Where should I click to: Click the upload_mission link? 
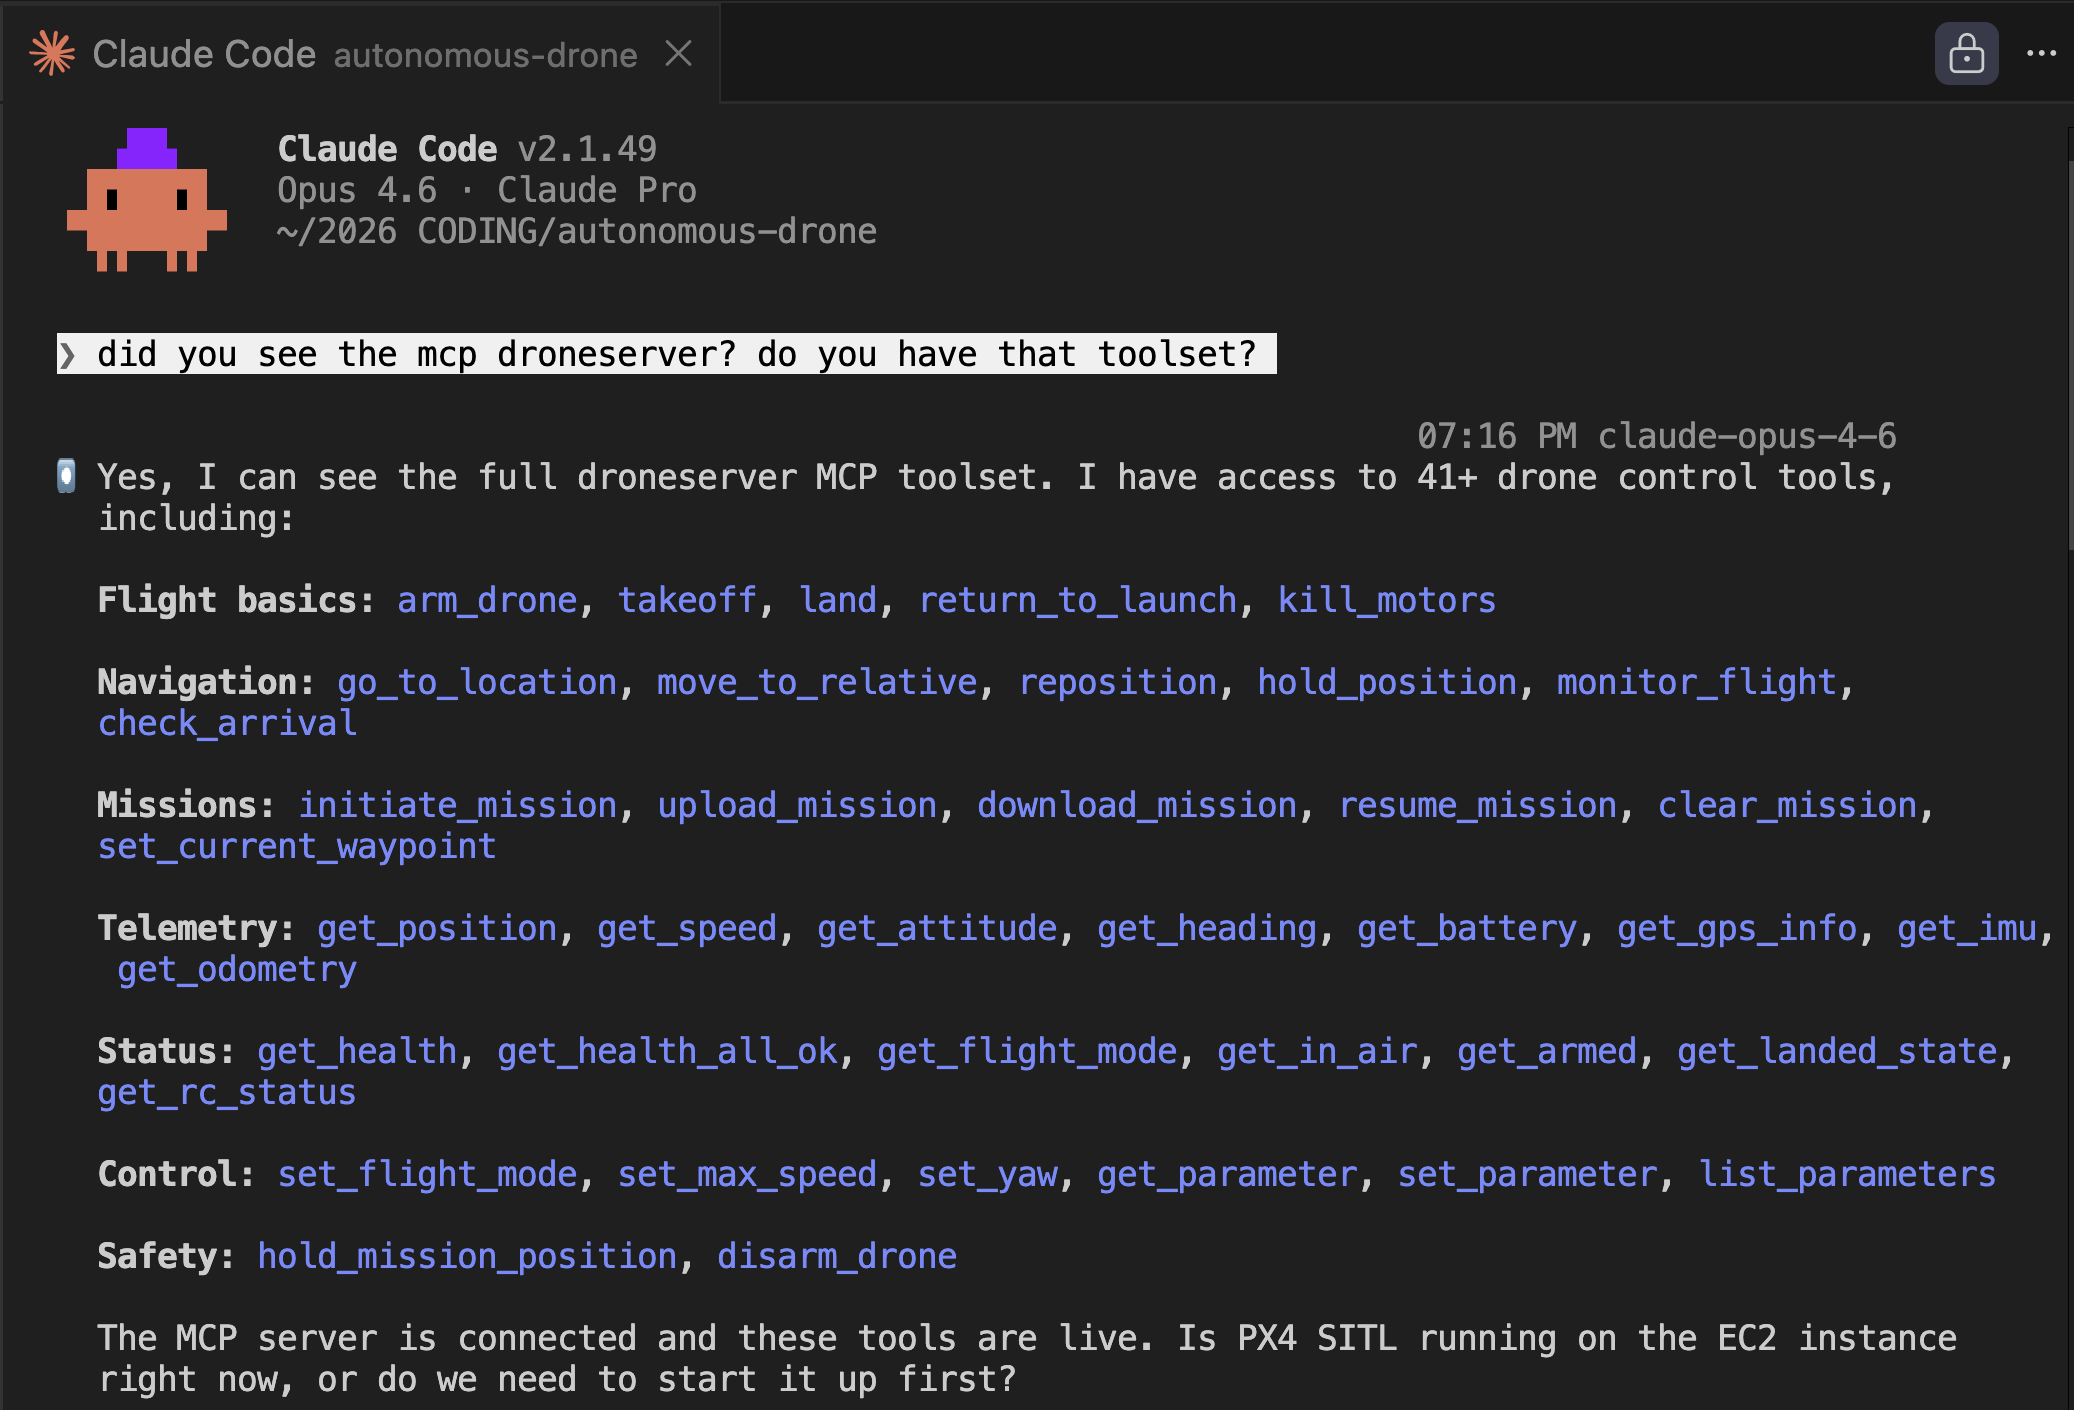pos(800,804)
